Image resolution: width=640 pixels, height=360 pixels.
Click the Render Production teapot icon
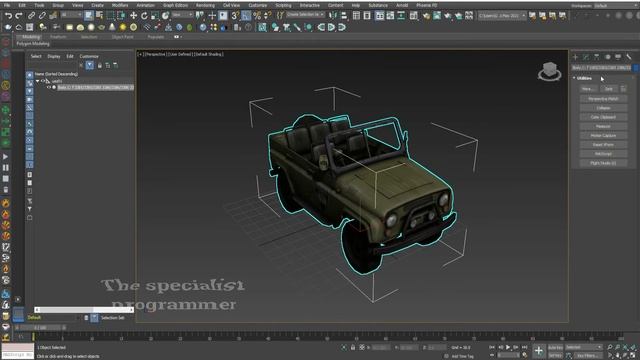448,16
